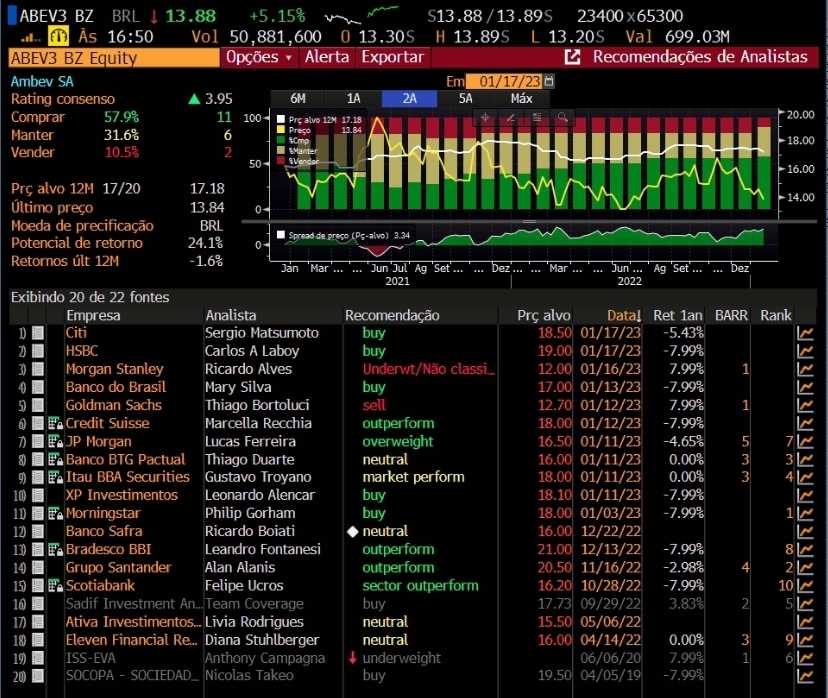The width and height of the screenshot is (828, 698).
Task: Tick the checkbox for ISS-EVA row
Action: [37, 658]
